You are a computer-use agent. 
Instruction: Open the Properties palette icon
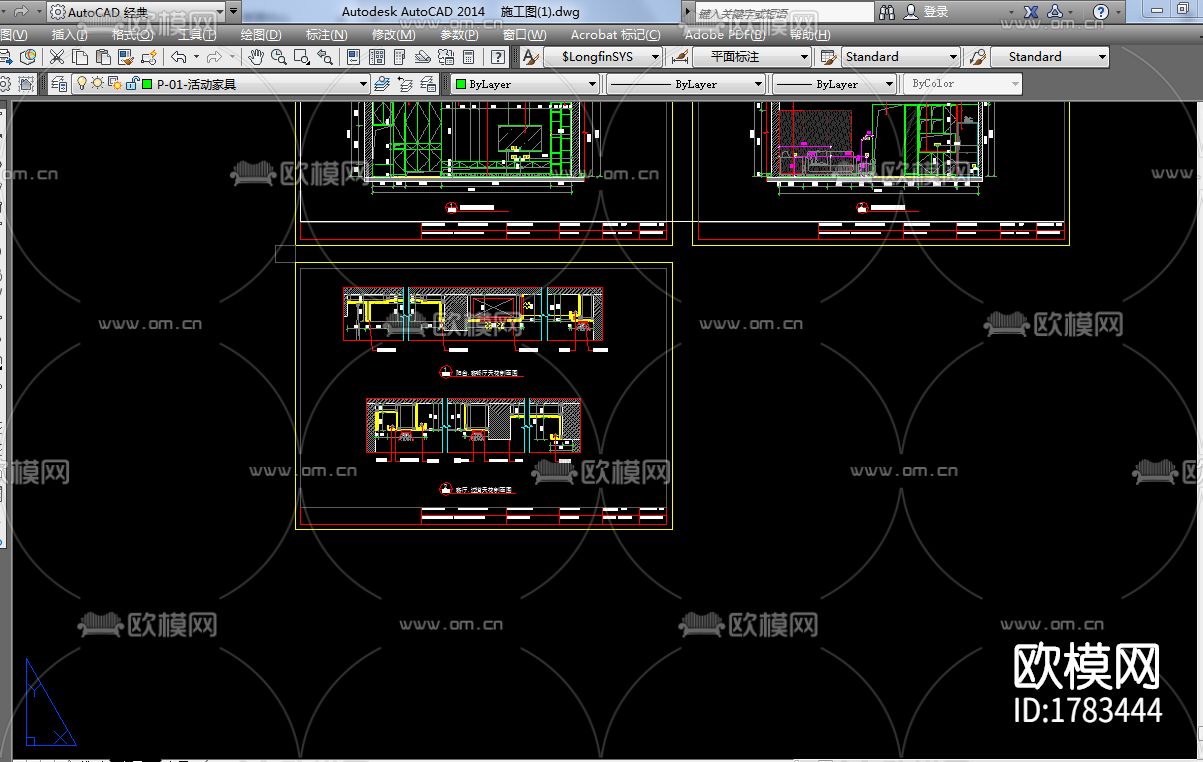tap(355, 57)
